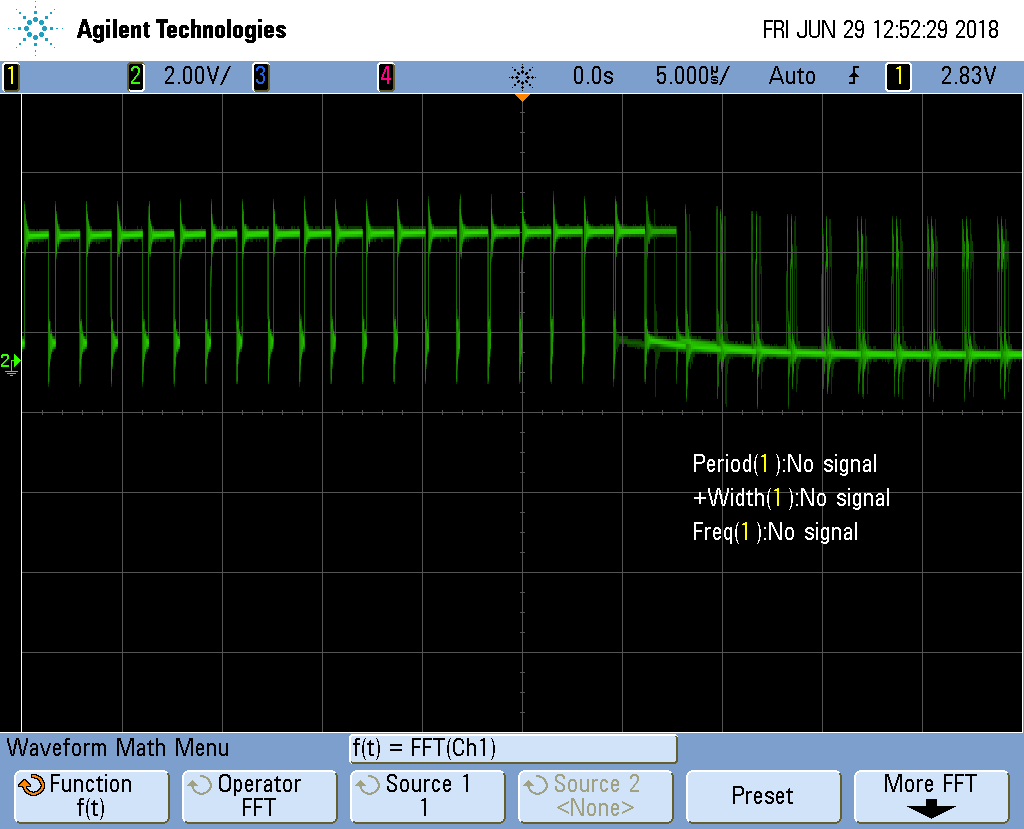Open the Source 1 selector

(x=427, y=796)
